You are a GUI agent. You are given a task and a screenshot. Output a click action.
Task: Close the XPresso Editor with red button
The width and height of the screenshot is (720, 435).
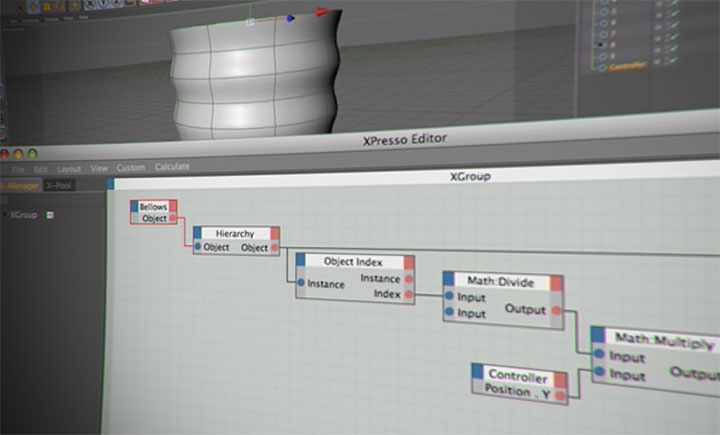(5, 154)
